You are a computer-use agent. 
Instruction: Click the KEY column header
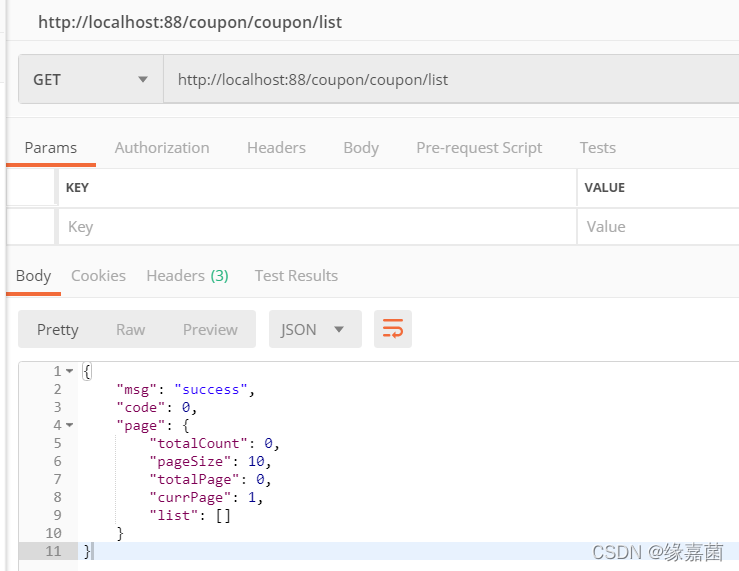[x=77, y=188]
